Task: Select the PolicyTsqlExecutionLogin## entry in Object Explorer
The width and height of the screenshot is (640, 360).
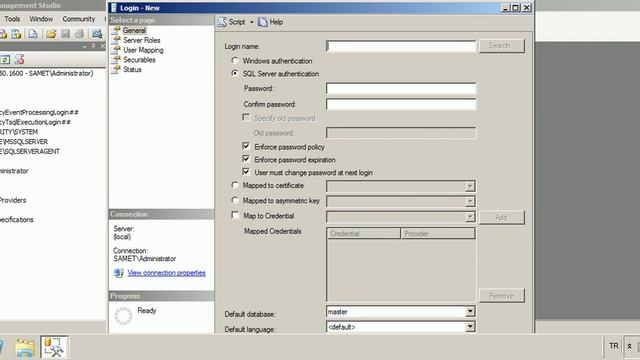Action: tap(35, 122)
